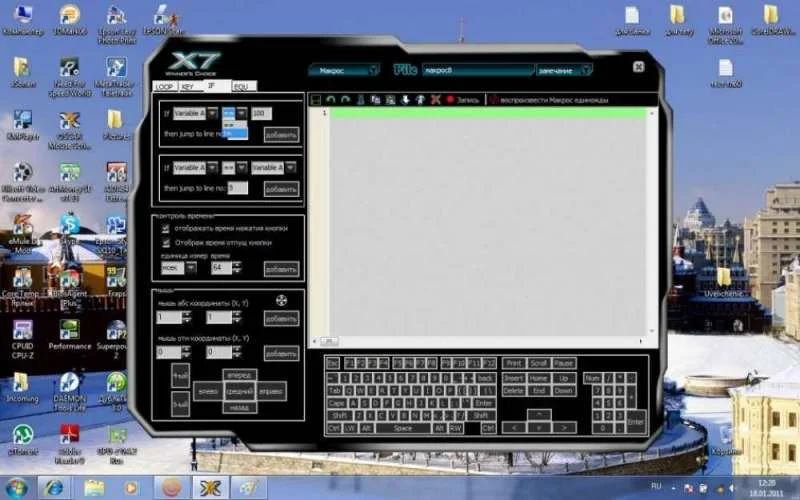Open the Incoming folder on desktop
The width and height of the screenshot is (800, 500).
(x=22, y=388)
